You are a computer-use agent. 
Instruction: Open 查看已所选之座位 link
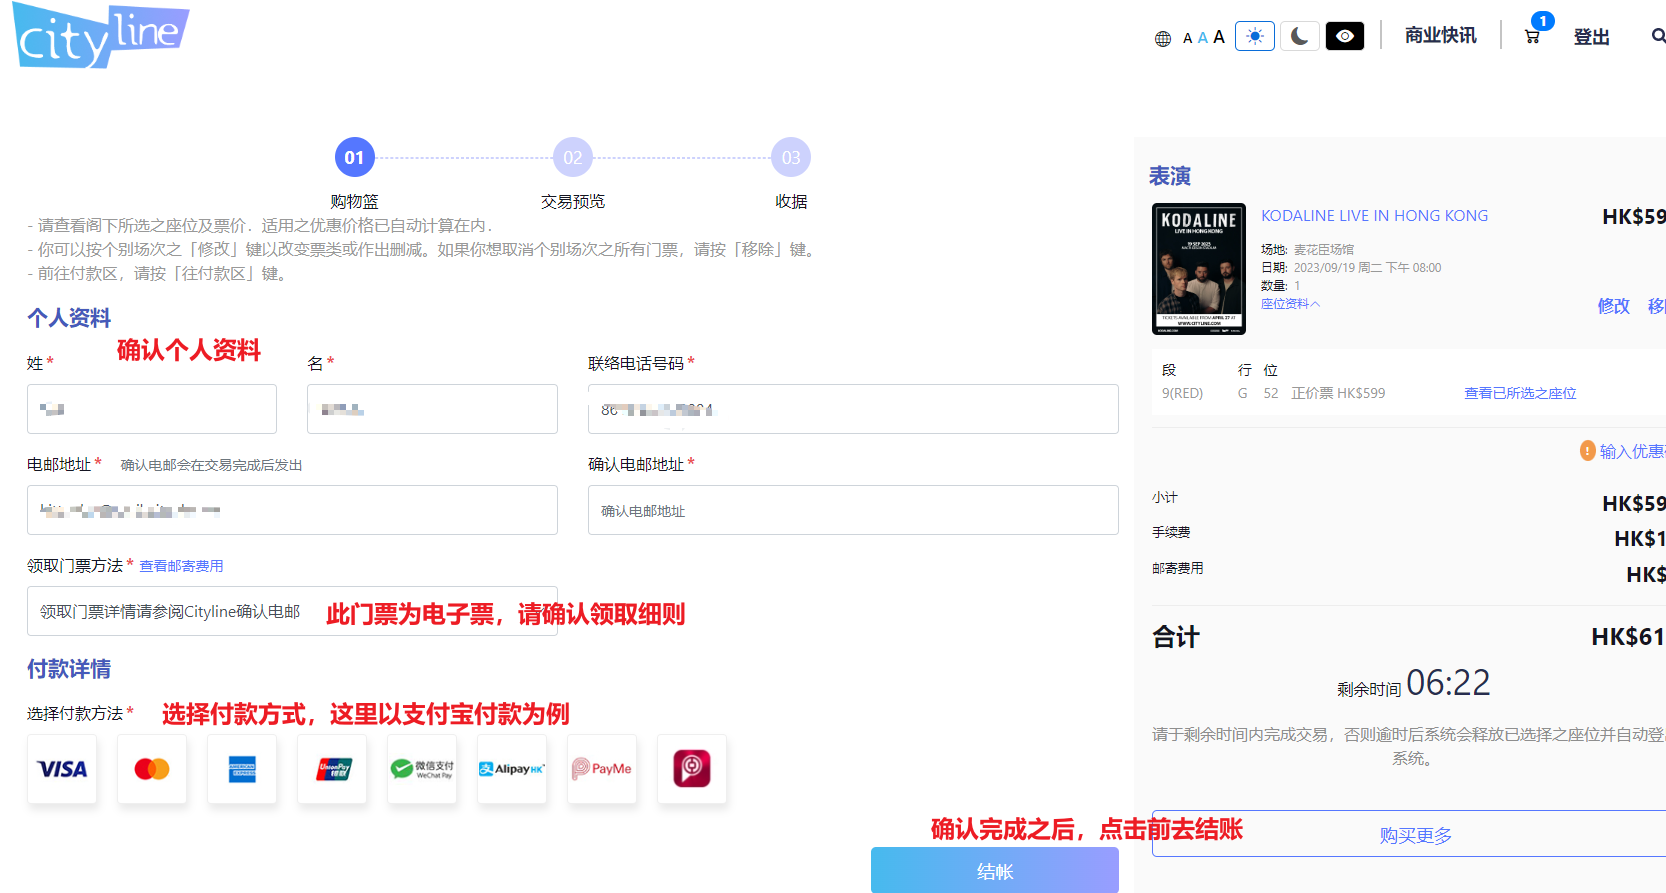1519,393
